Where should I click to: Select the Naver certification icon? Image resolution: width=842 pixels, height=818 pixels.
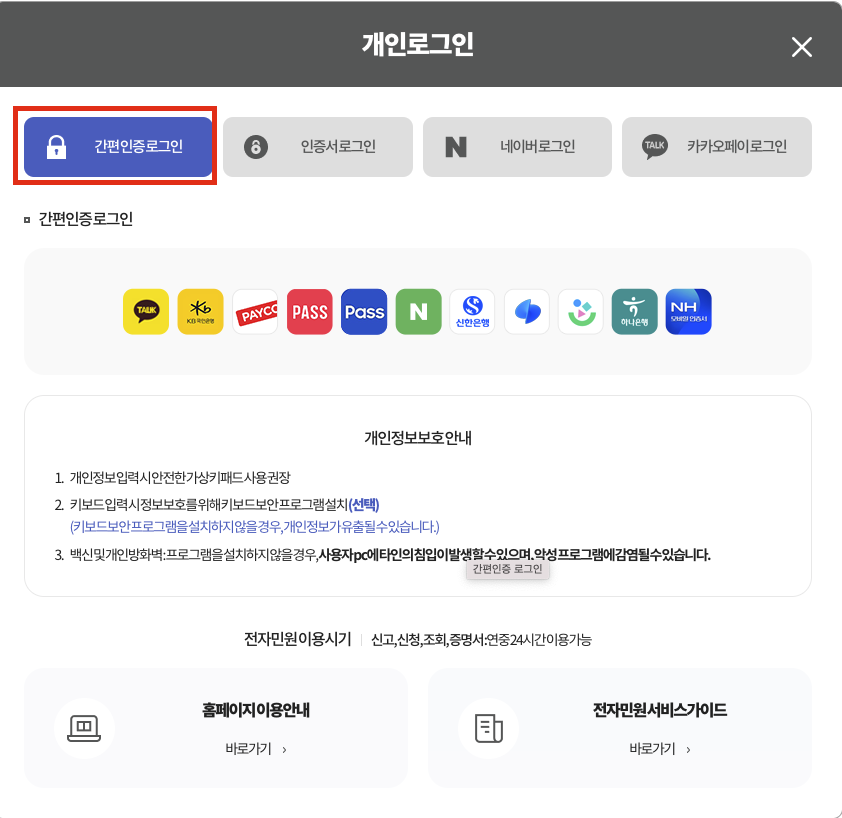(x=418, y=311)
